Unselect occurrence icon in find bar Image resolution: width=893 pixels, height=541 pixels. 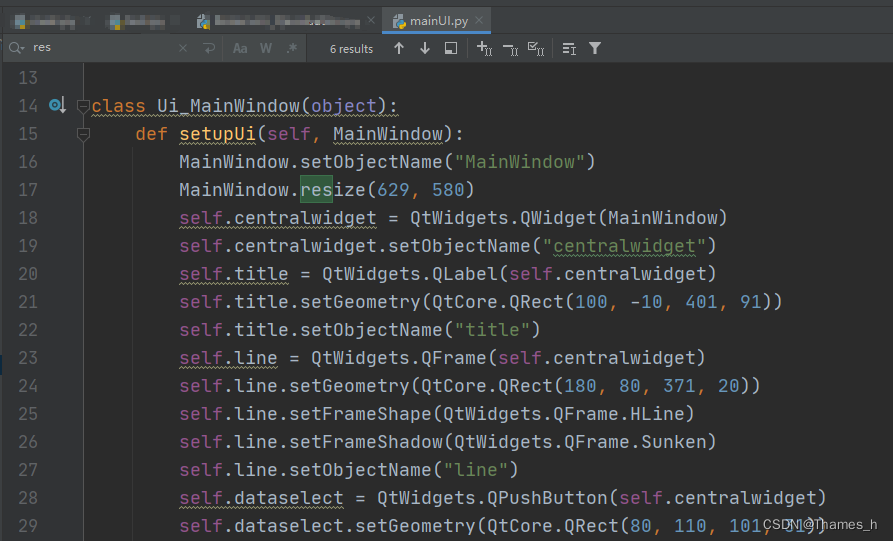(510, 50)
